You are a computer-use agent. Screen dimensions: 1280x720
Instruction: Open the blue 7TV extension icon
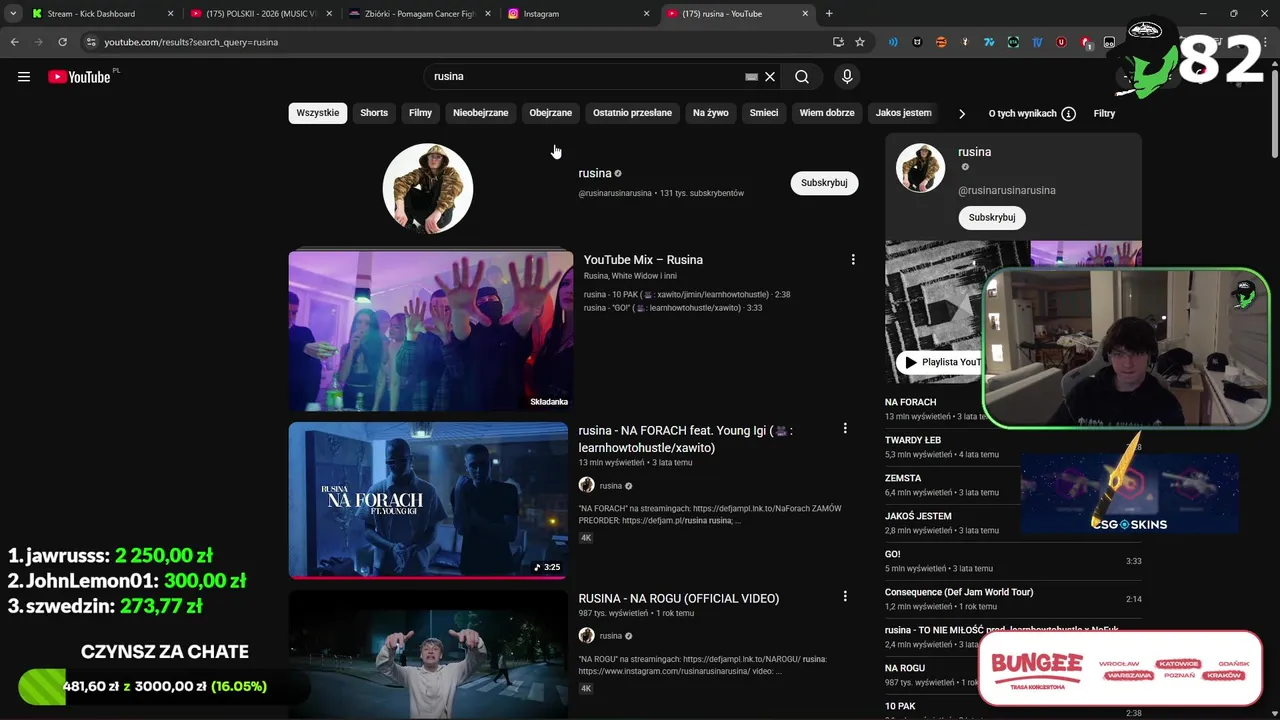[x=989, y=42]
